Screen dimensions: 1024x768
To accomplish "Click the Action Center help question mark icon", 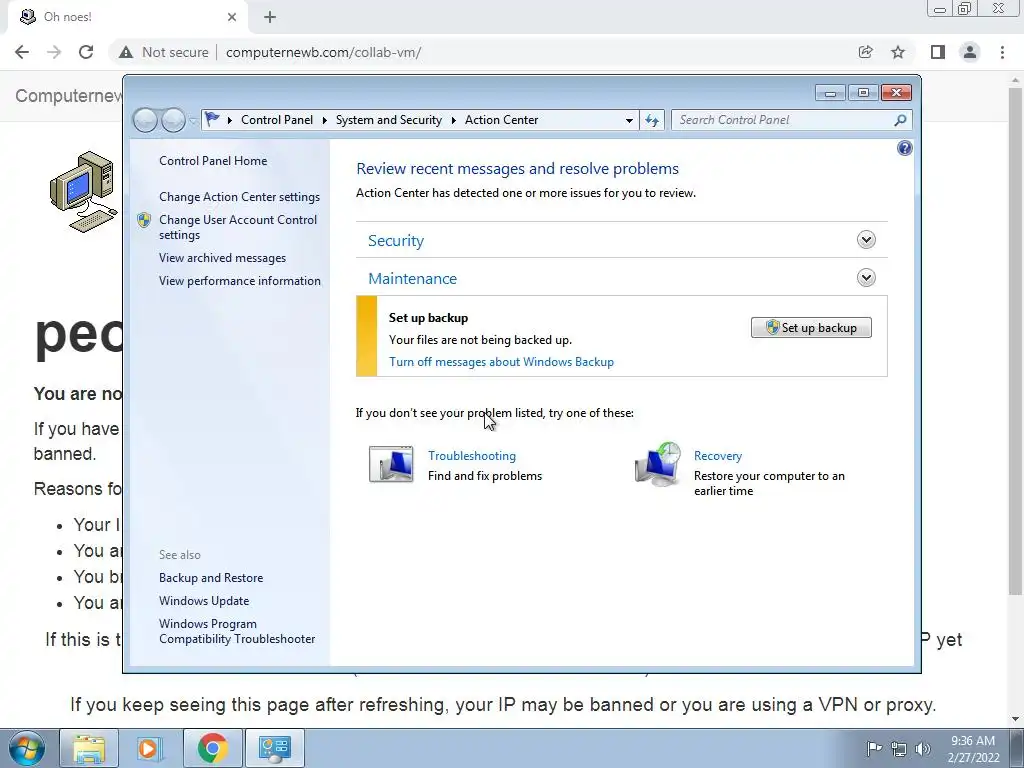I will click(x=904, y=148).
